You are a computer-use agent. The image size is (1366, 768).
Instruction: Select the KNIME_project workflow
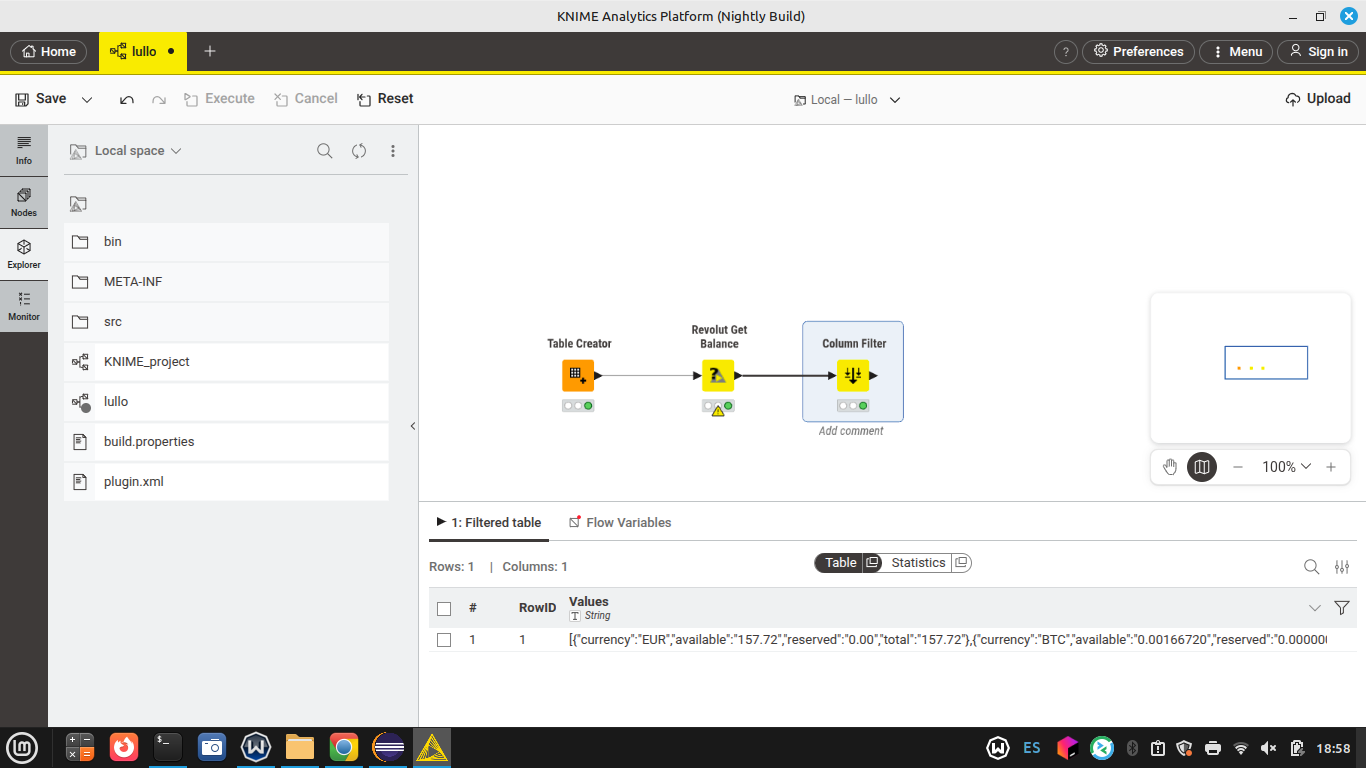(226, 362)
